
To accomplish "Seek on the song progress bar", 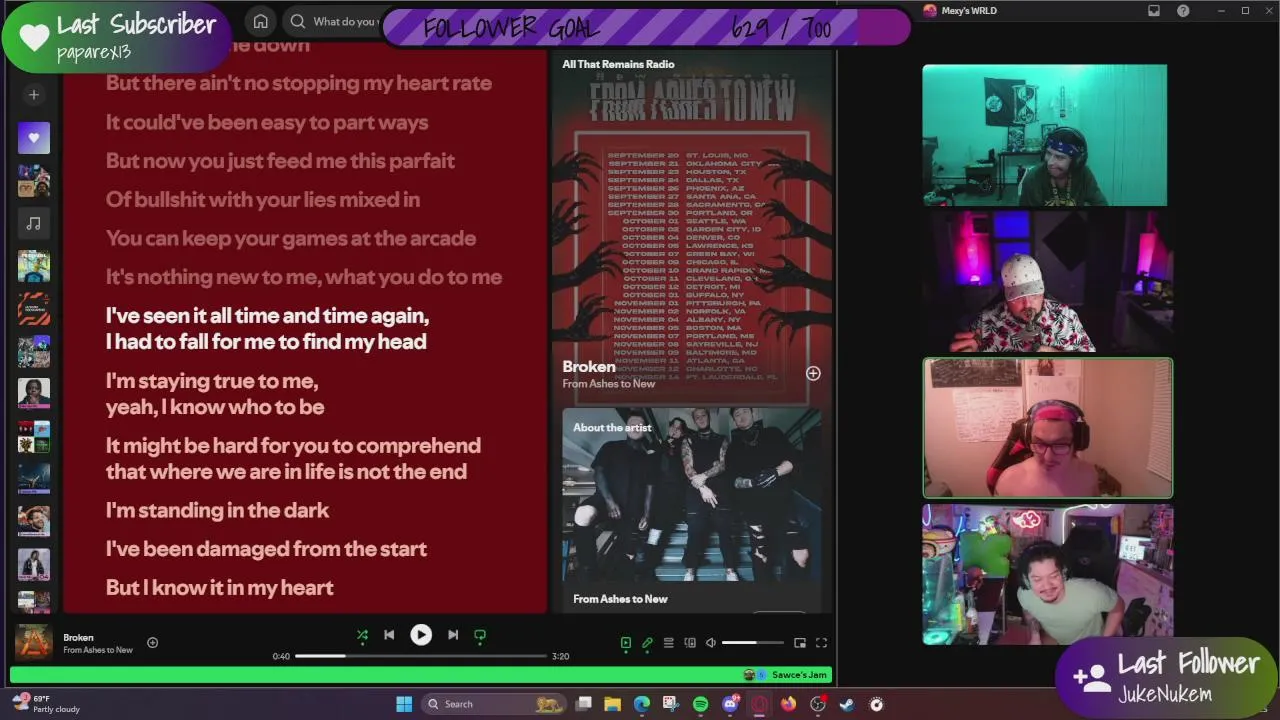I will coord(421,656).
